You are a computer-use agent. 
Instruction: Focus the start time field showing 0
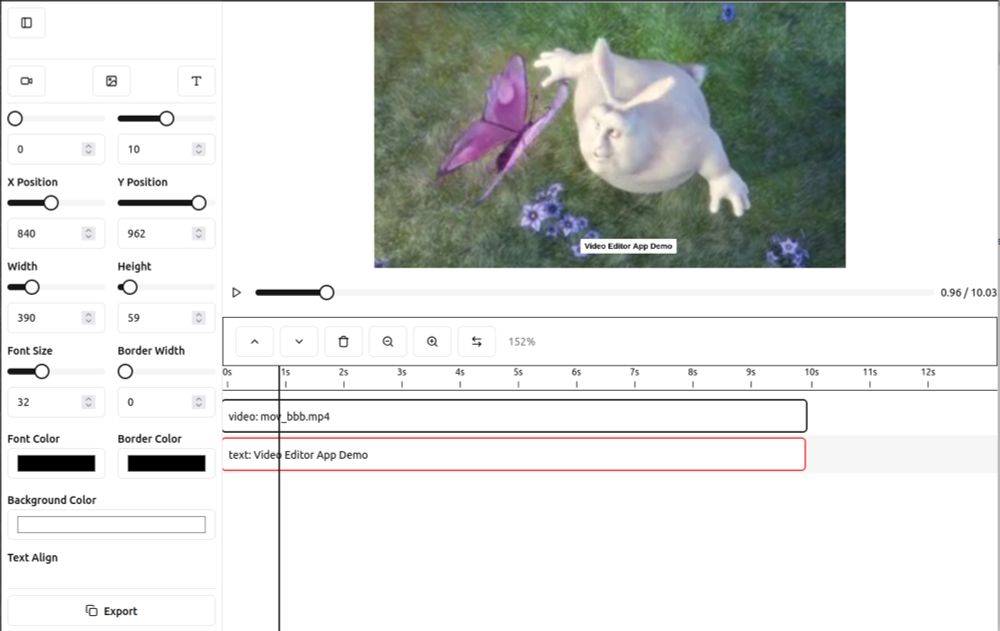pos(56,149)
